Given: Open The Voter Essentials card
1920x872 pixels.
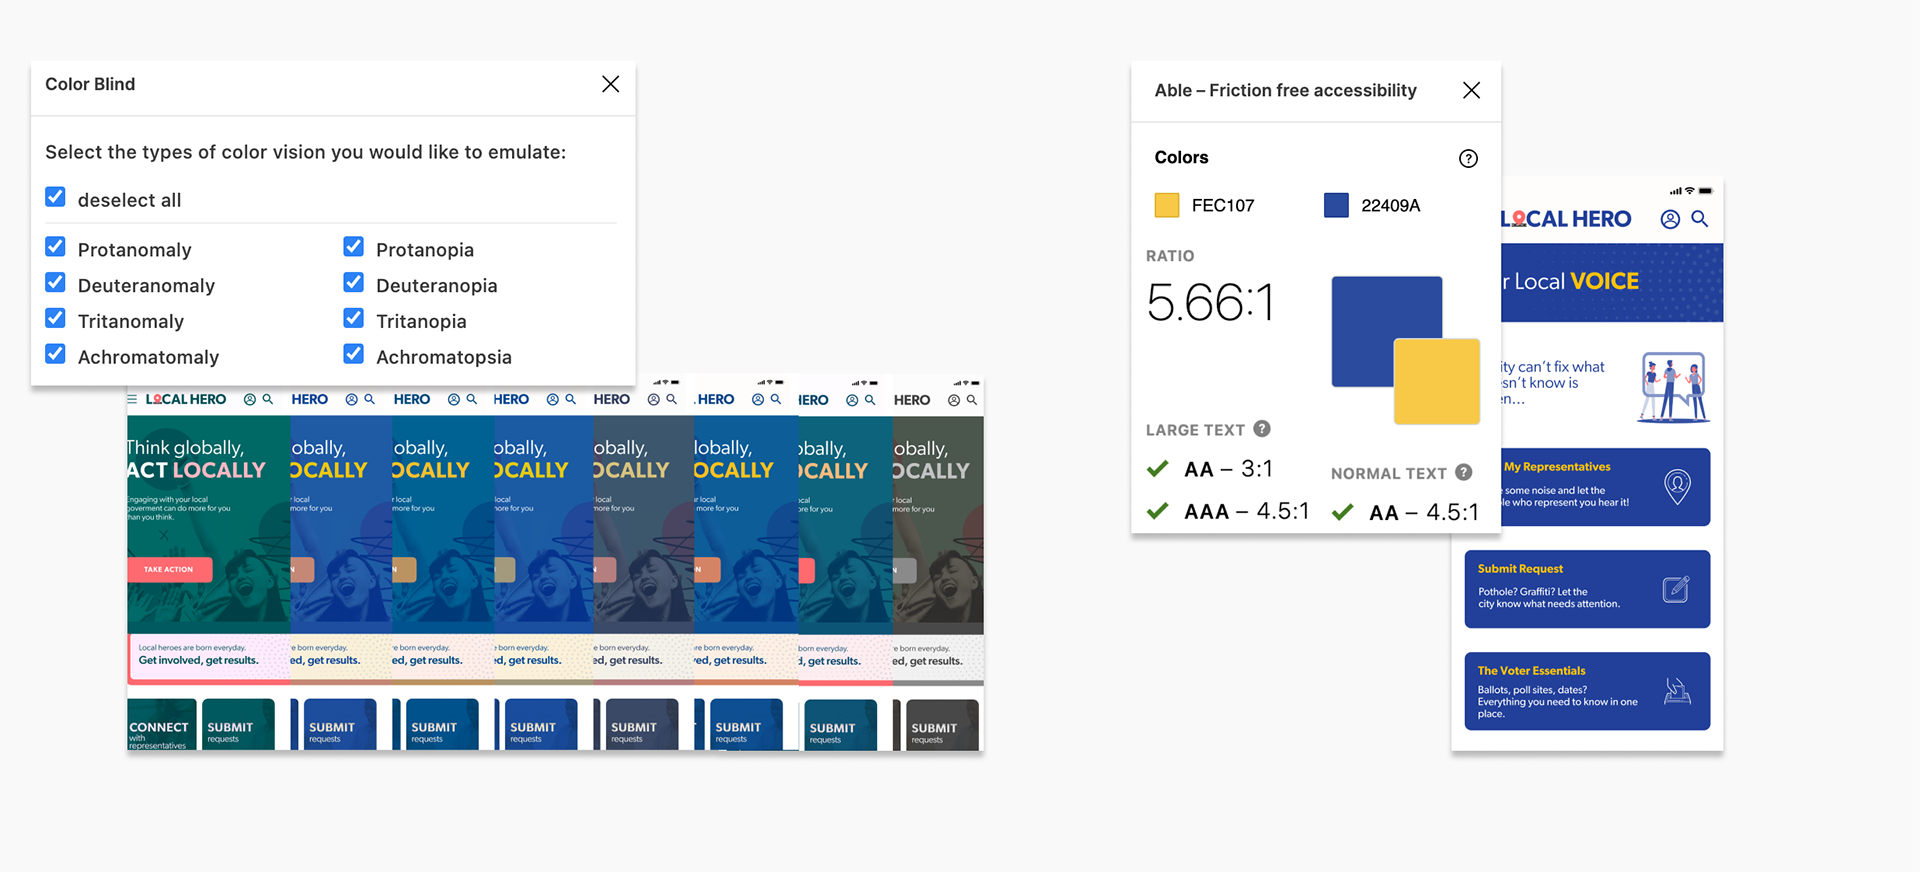Looking at the screenshot, I should point(1587,691).
